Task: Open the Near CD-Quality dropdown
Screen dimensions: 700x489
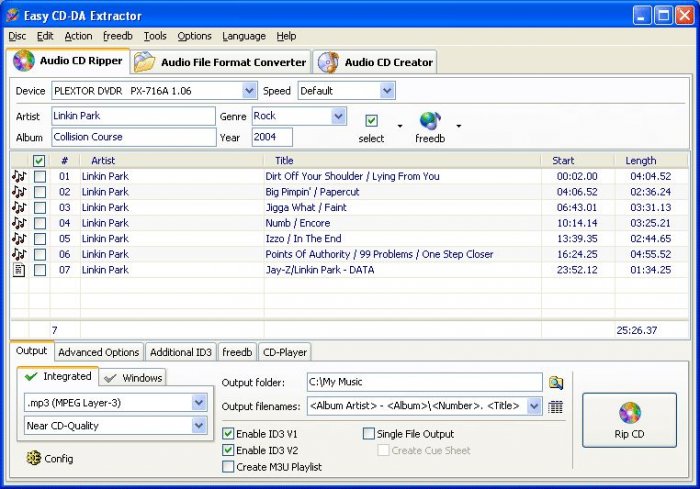Action: pos(199,426)
